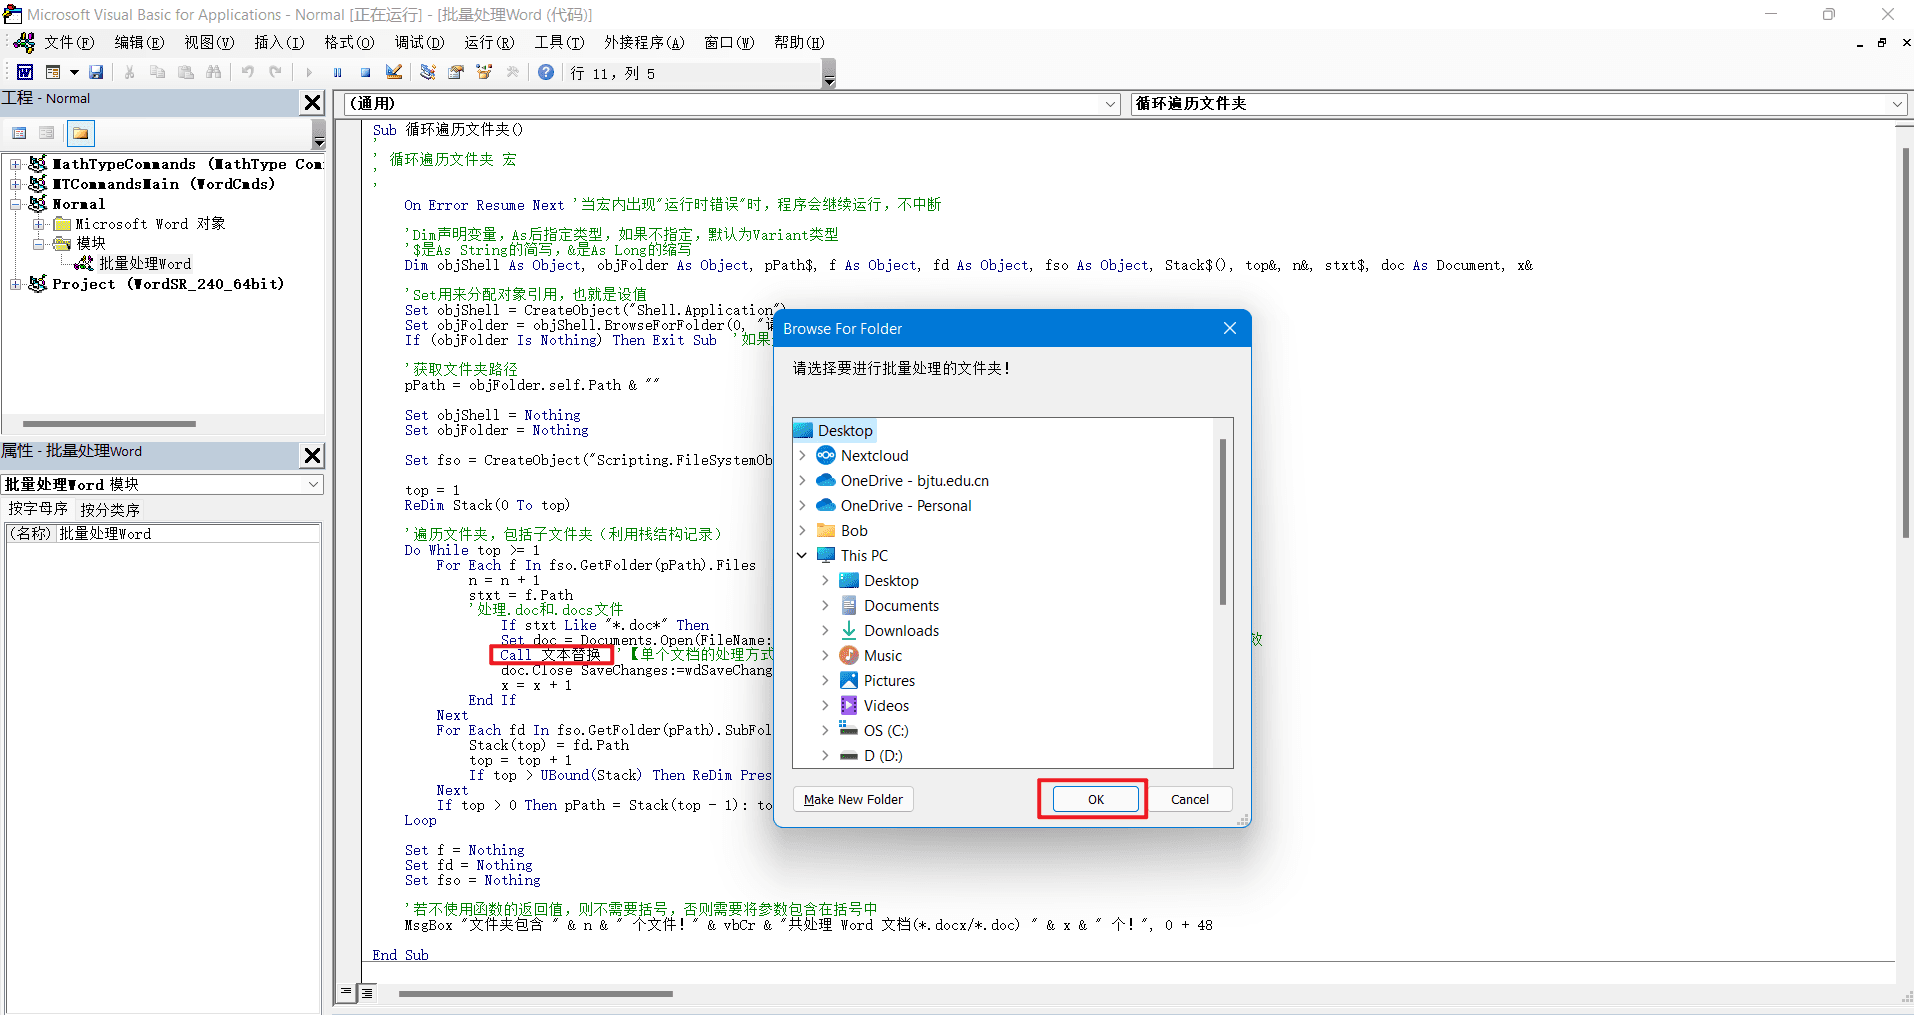Expand Nextcloud in the folder dialog

point(802,455)
